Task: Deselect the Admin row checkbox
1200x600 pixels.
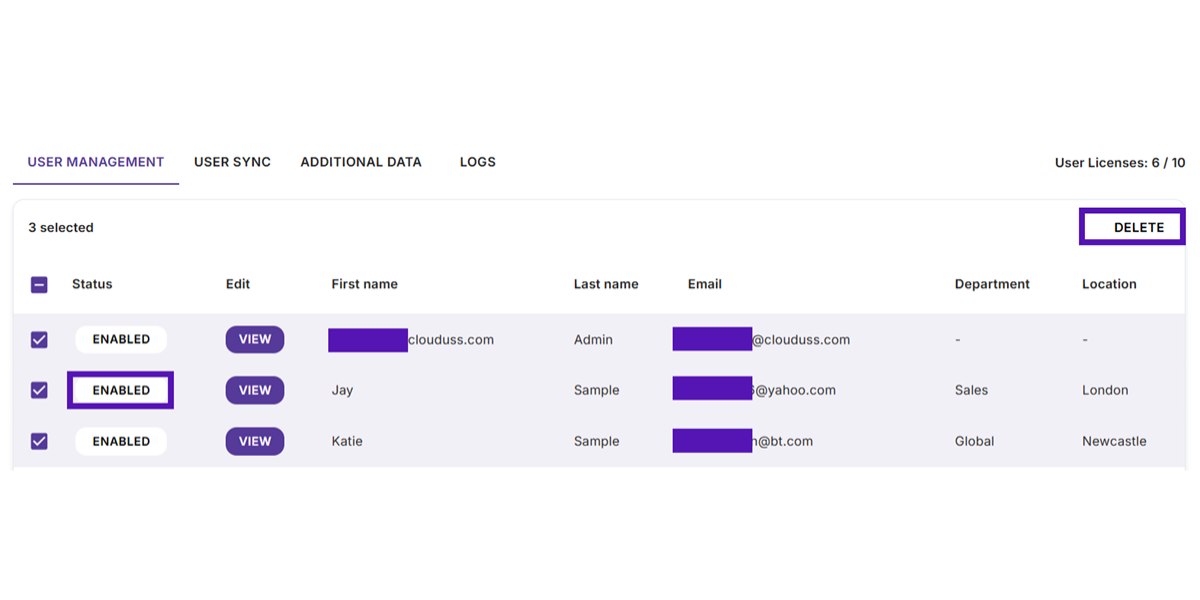Action: pos(39,339)
